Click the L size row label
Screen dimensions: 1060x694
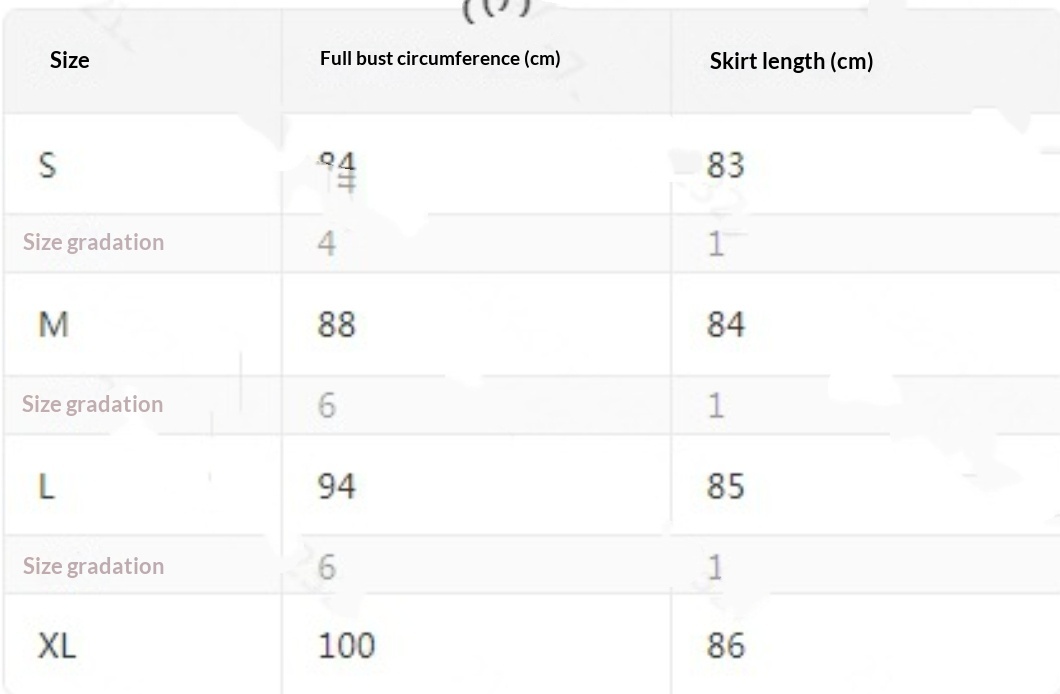[46, 486]
